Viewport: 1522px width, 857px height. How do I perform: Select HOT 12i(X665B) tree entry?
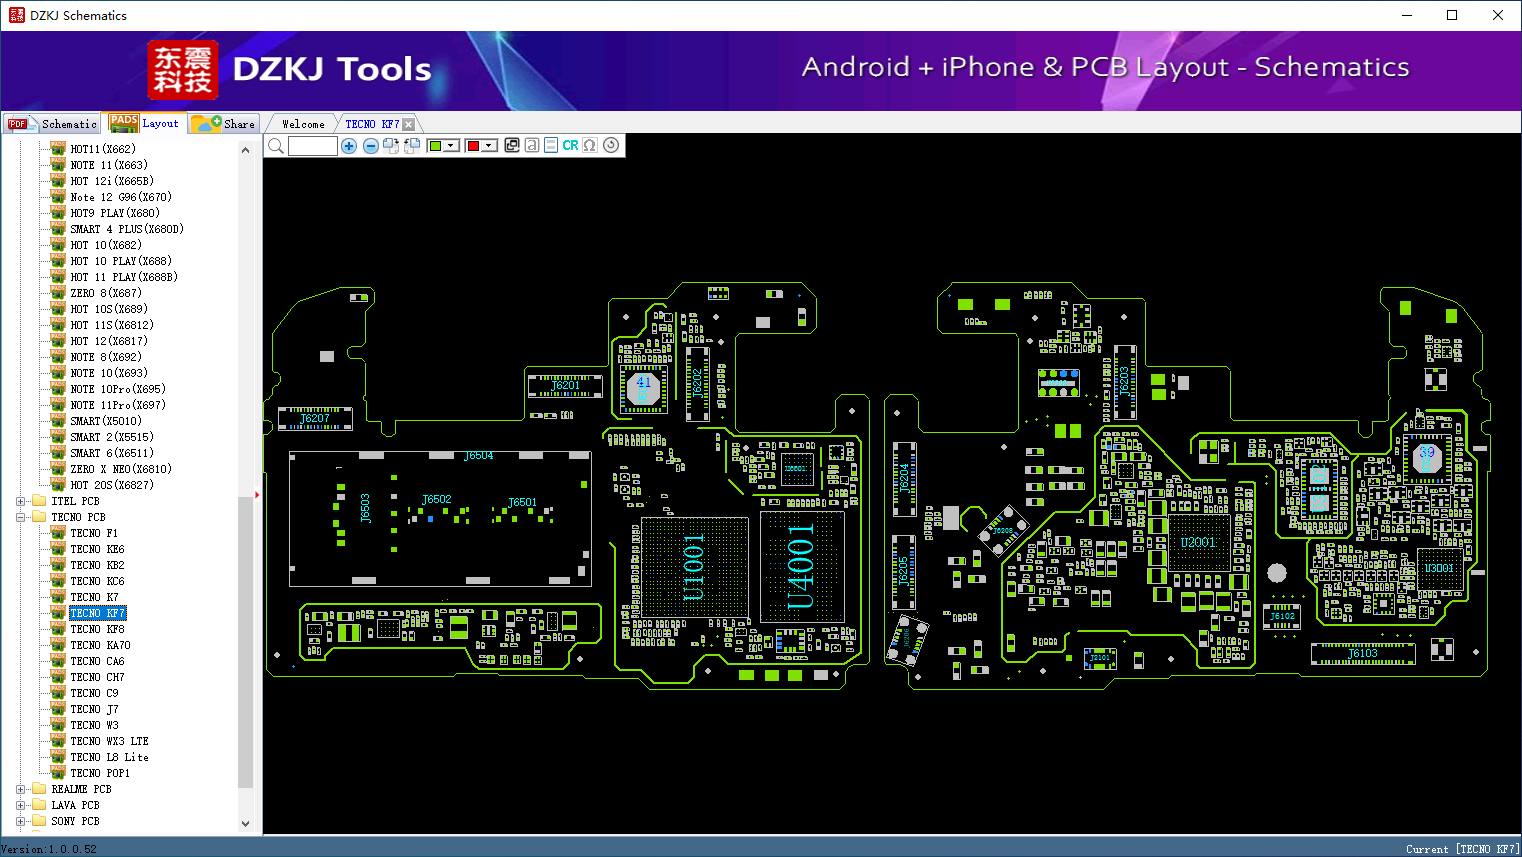(x=112, y=181)
